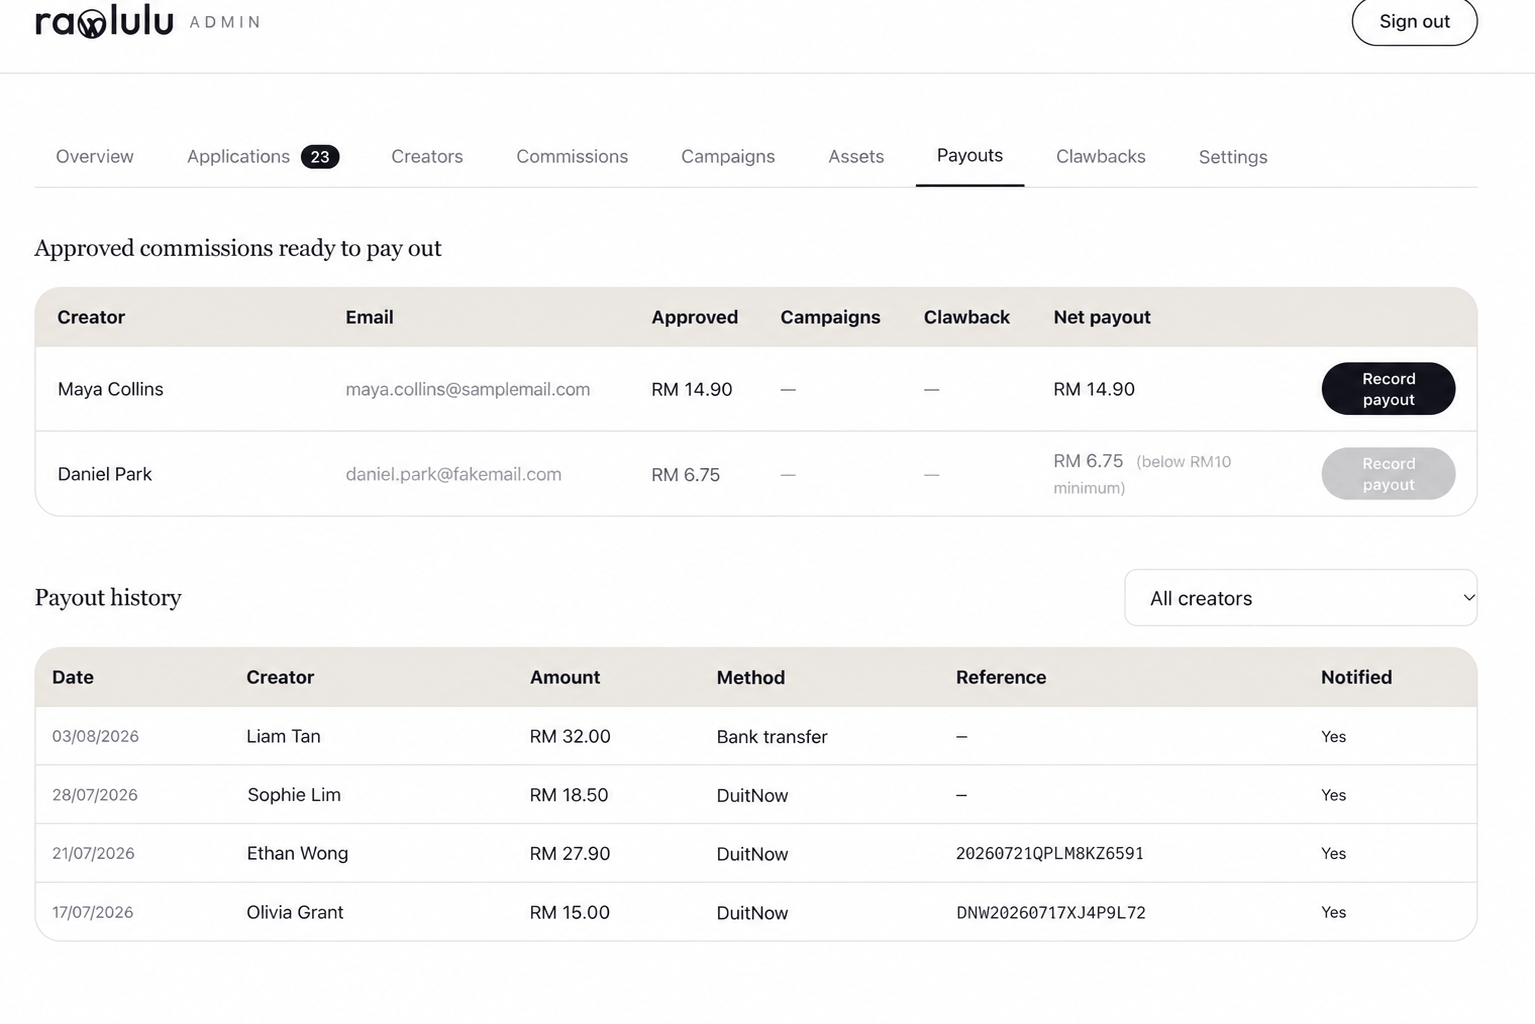Image resolution: width=1535 pixels, height=1024 pixels.
Task: Click Olivia Grant in payout history
Action: [x=295, y=912]
